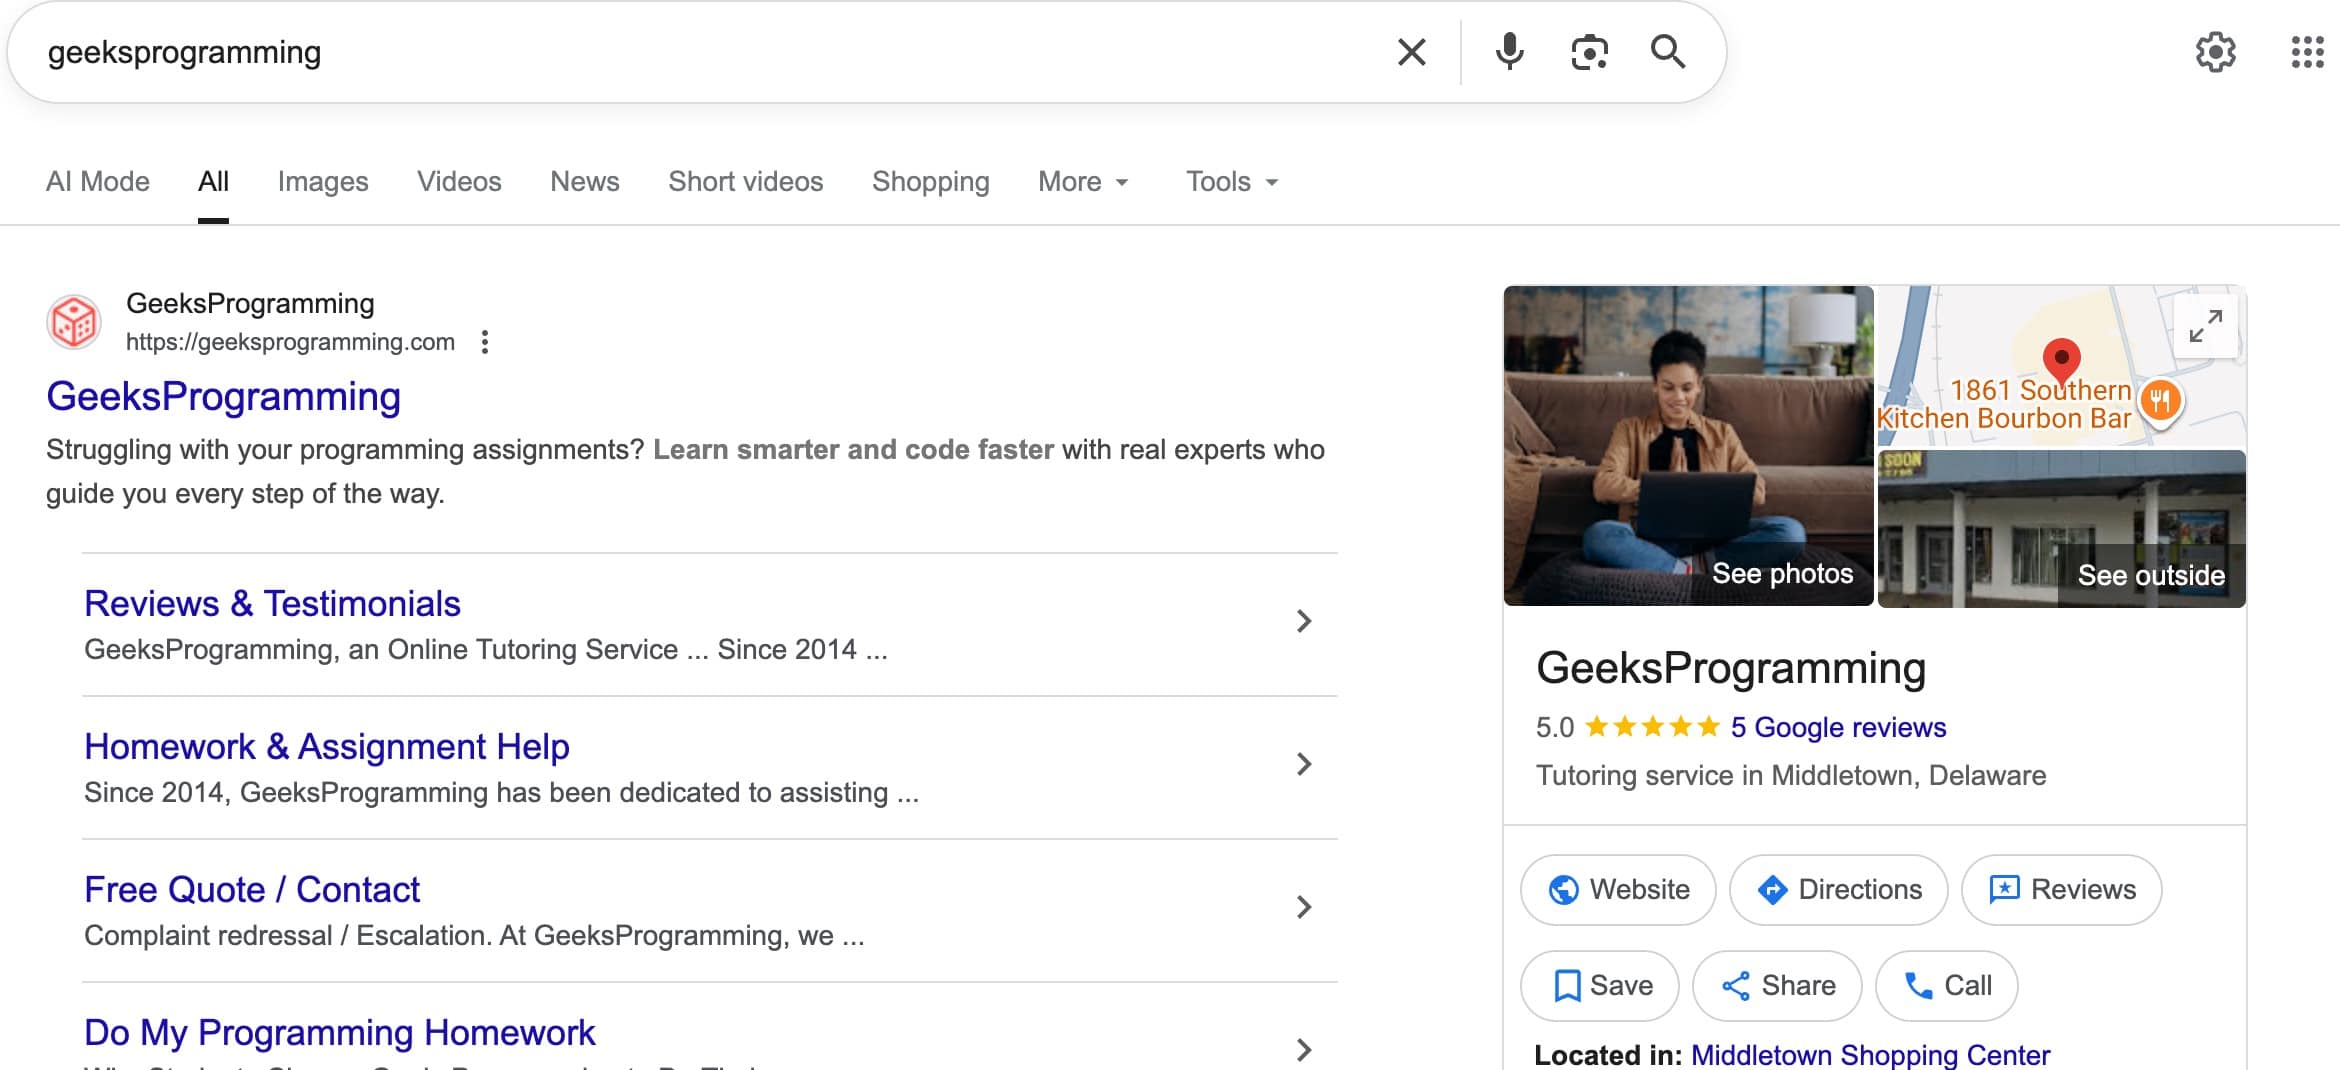Image resolution: width=2340 pixels, height=1070 pixels.
Task: Expand chevron on Free Quote / Contact row
Action: (1303, 907)
